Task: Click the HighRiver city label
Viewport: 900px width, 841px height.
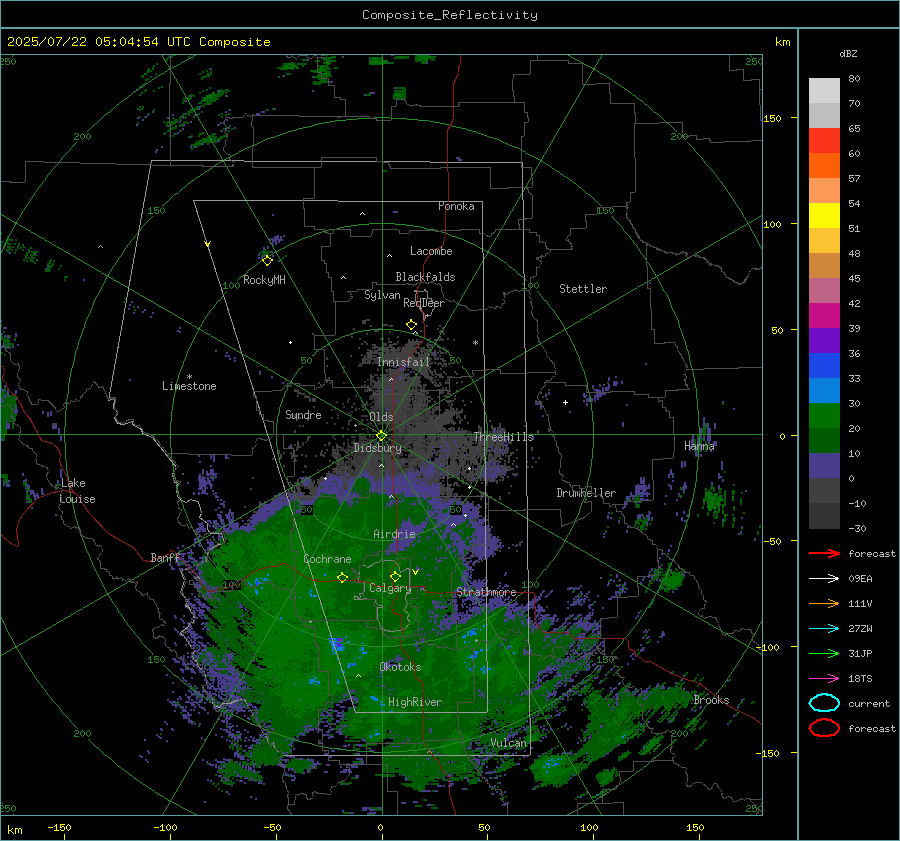Action: [x=415, y=702]
